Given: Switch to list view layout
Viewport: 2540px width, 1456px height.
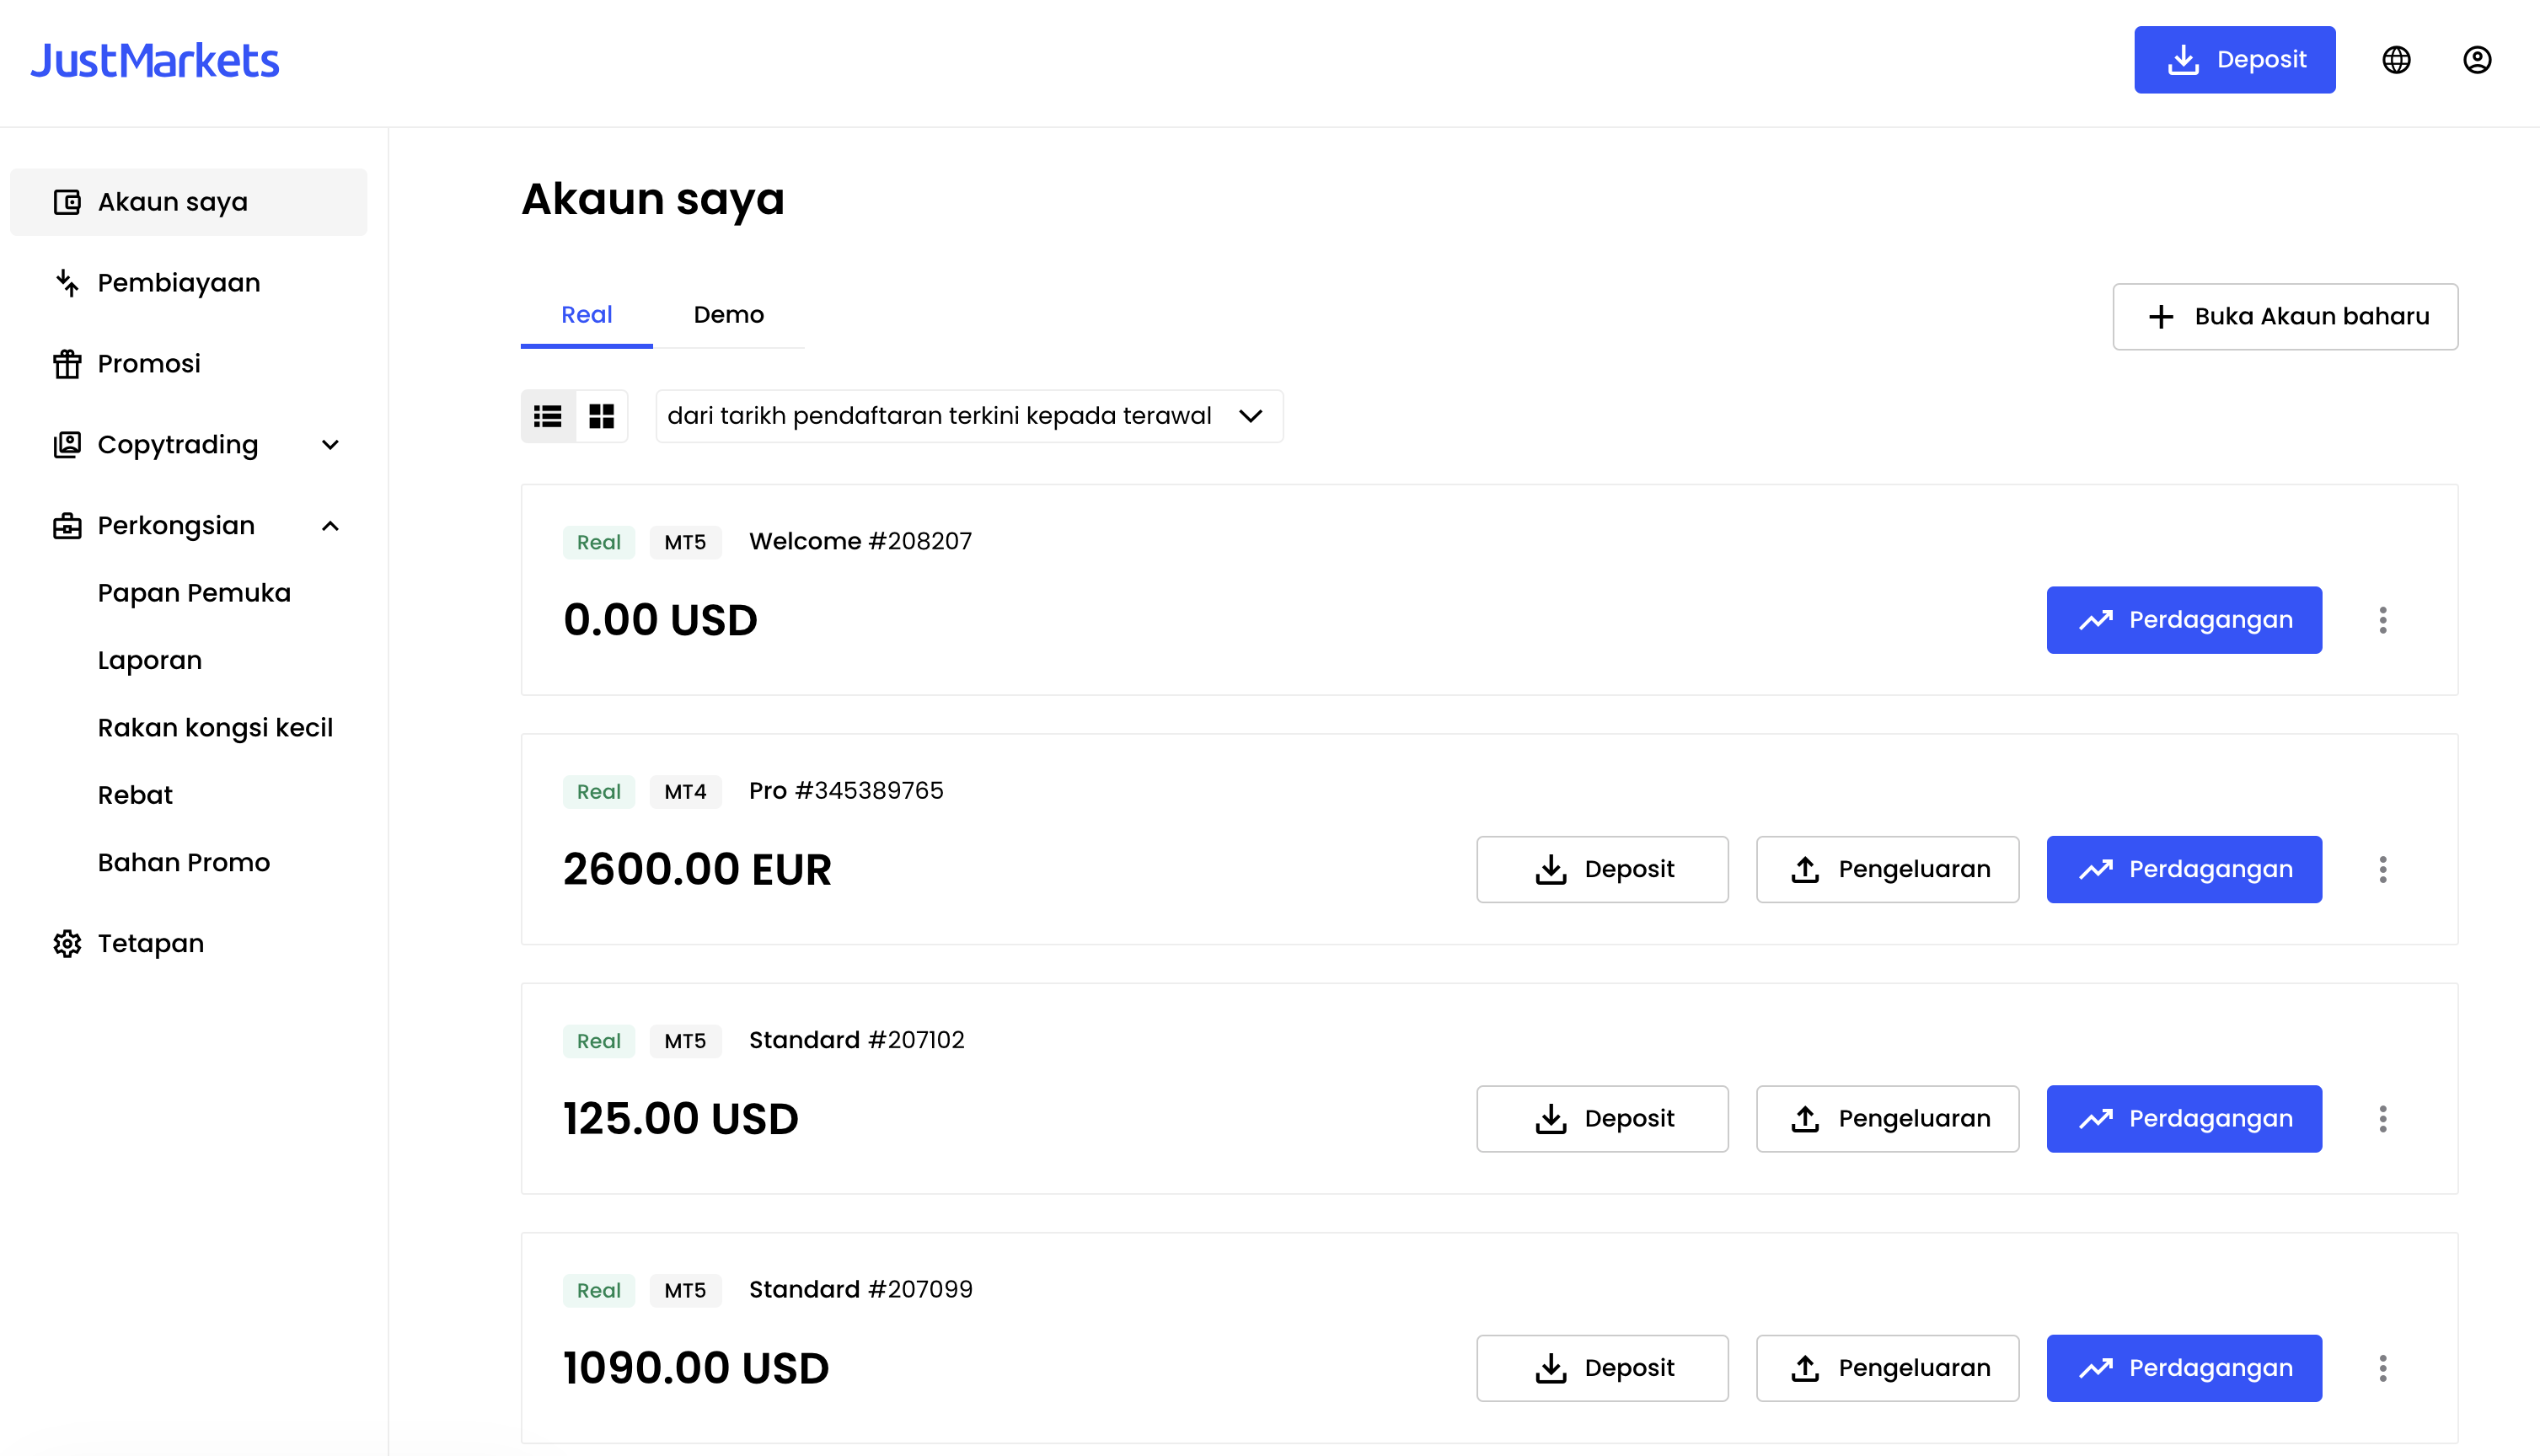Looking at the screenshot, I should [x=548, y=416].
